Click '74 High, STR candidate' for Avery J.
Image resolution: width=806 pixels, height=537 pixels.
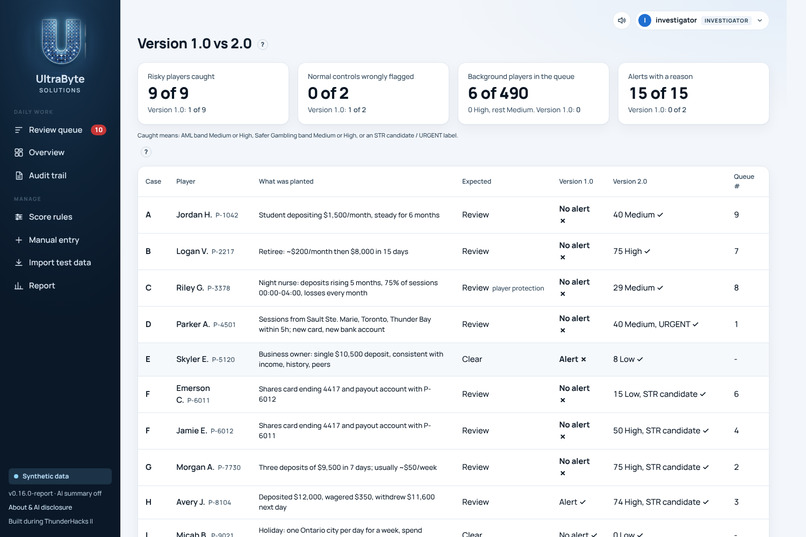pos(661,502)
